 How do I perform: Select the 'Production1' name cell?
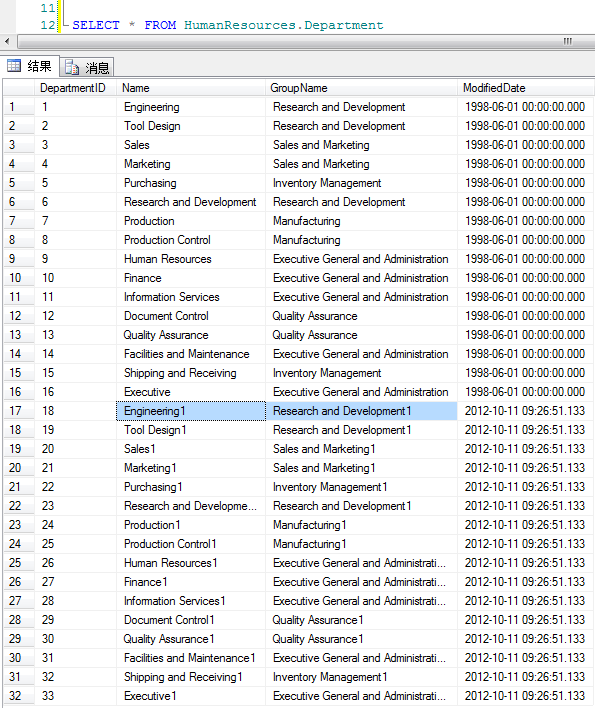[x=191, y=525]
